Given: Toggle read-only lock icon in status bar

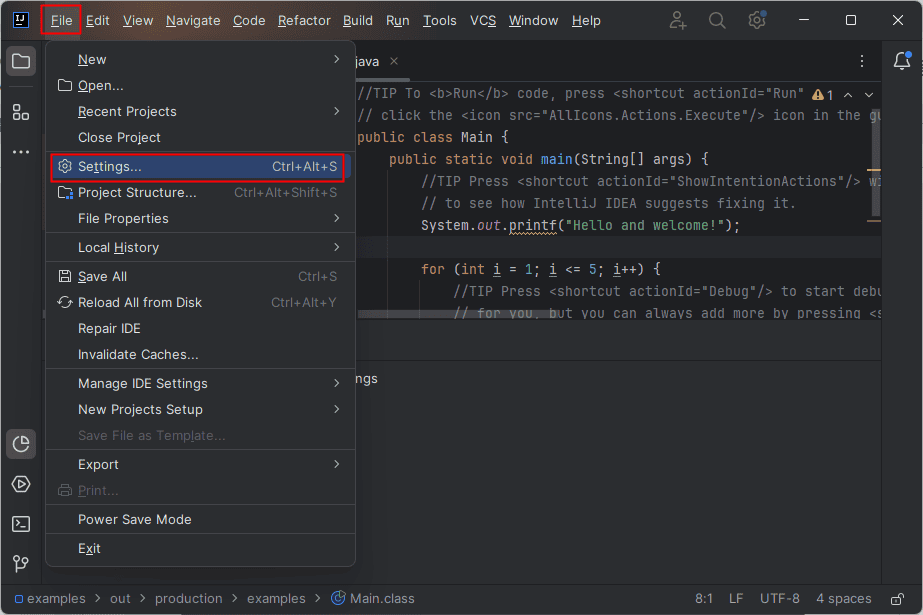Looking at the screenshot, I should (897, 599).
